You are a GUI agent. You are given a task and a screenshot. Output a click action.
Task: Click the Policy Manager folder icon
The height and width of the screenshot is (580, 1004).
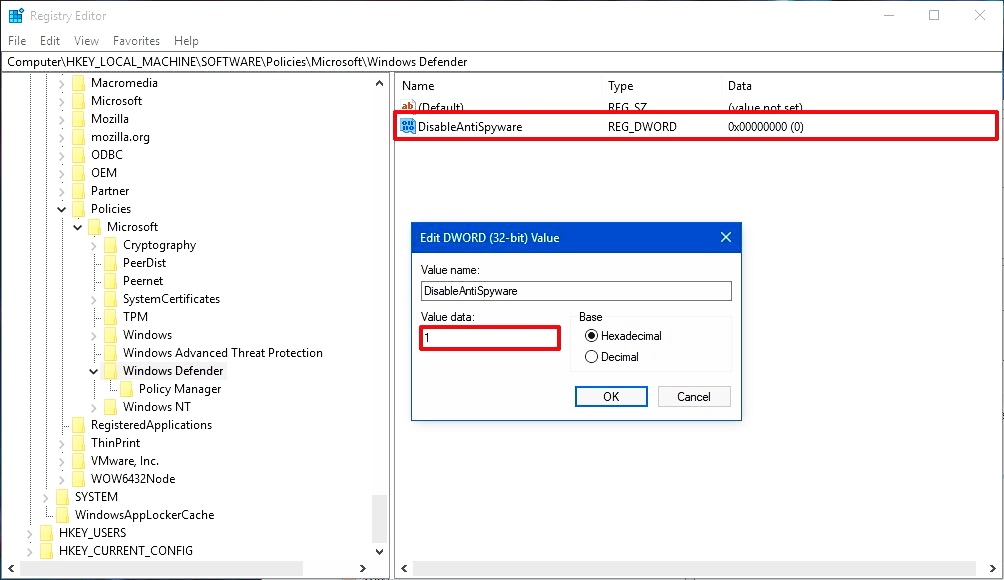(x=127, y=389)
